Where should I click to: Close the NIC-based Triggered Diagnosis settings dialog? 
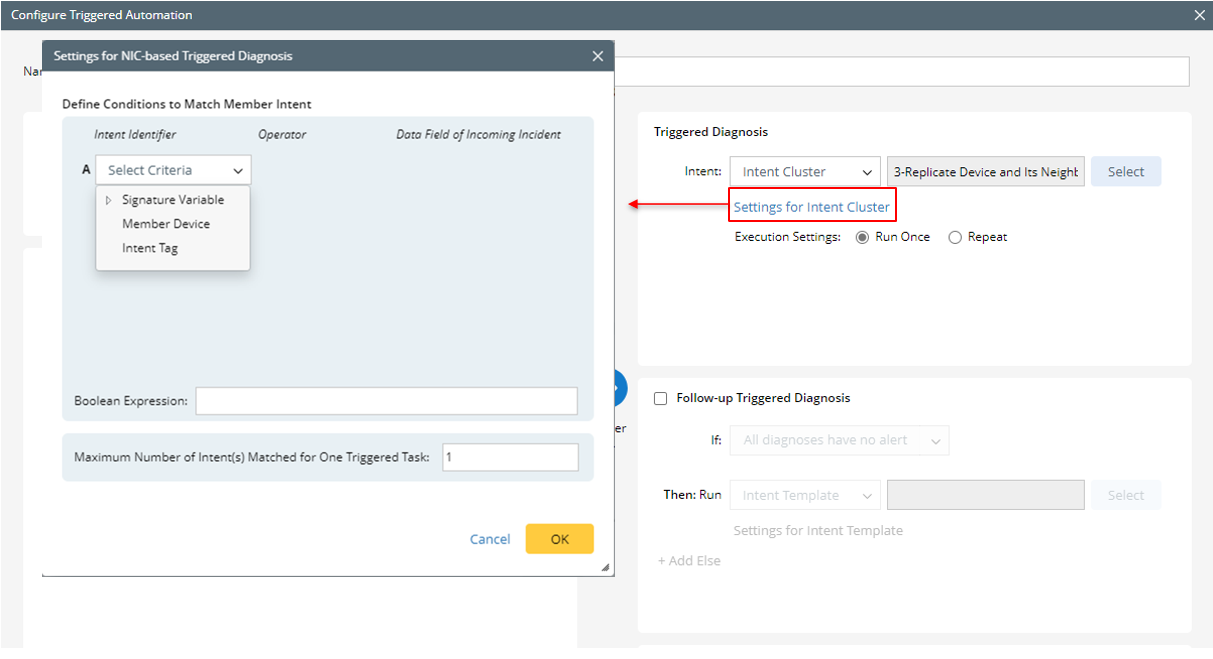(x=598, y=56)
